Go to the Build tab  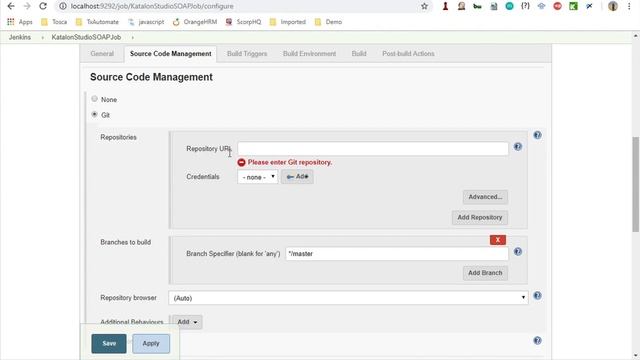pyautogui.click(x=359, y=53)
